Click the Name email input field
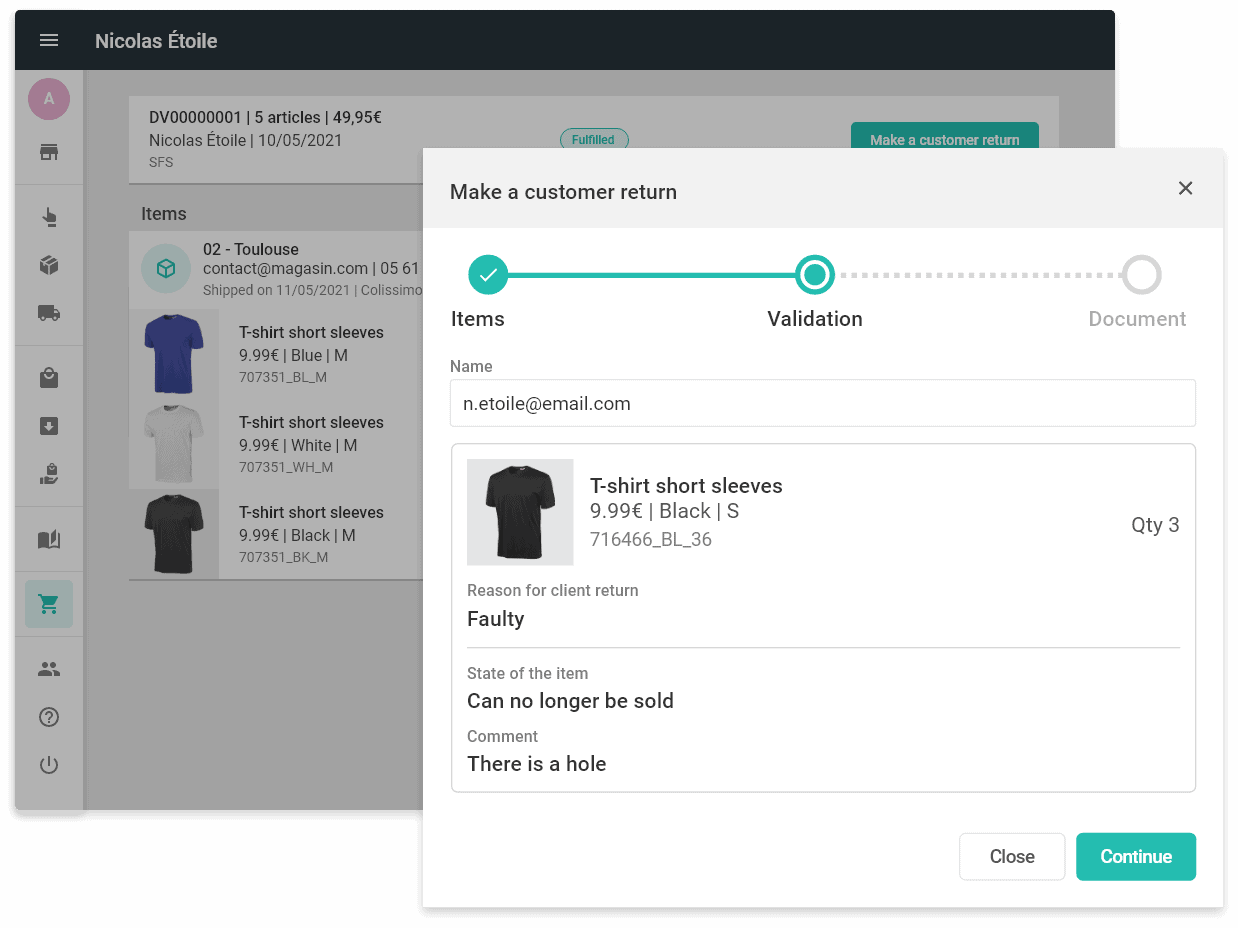Image resolution: width=1238 pixels, height=928 pixels. pyautogui.click(x=822, y=403)
